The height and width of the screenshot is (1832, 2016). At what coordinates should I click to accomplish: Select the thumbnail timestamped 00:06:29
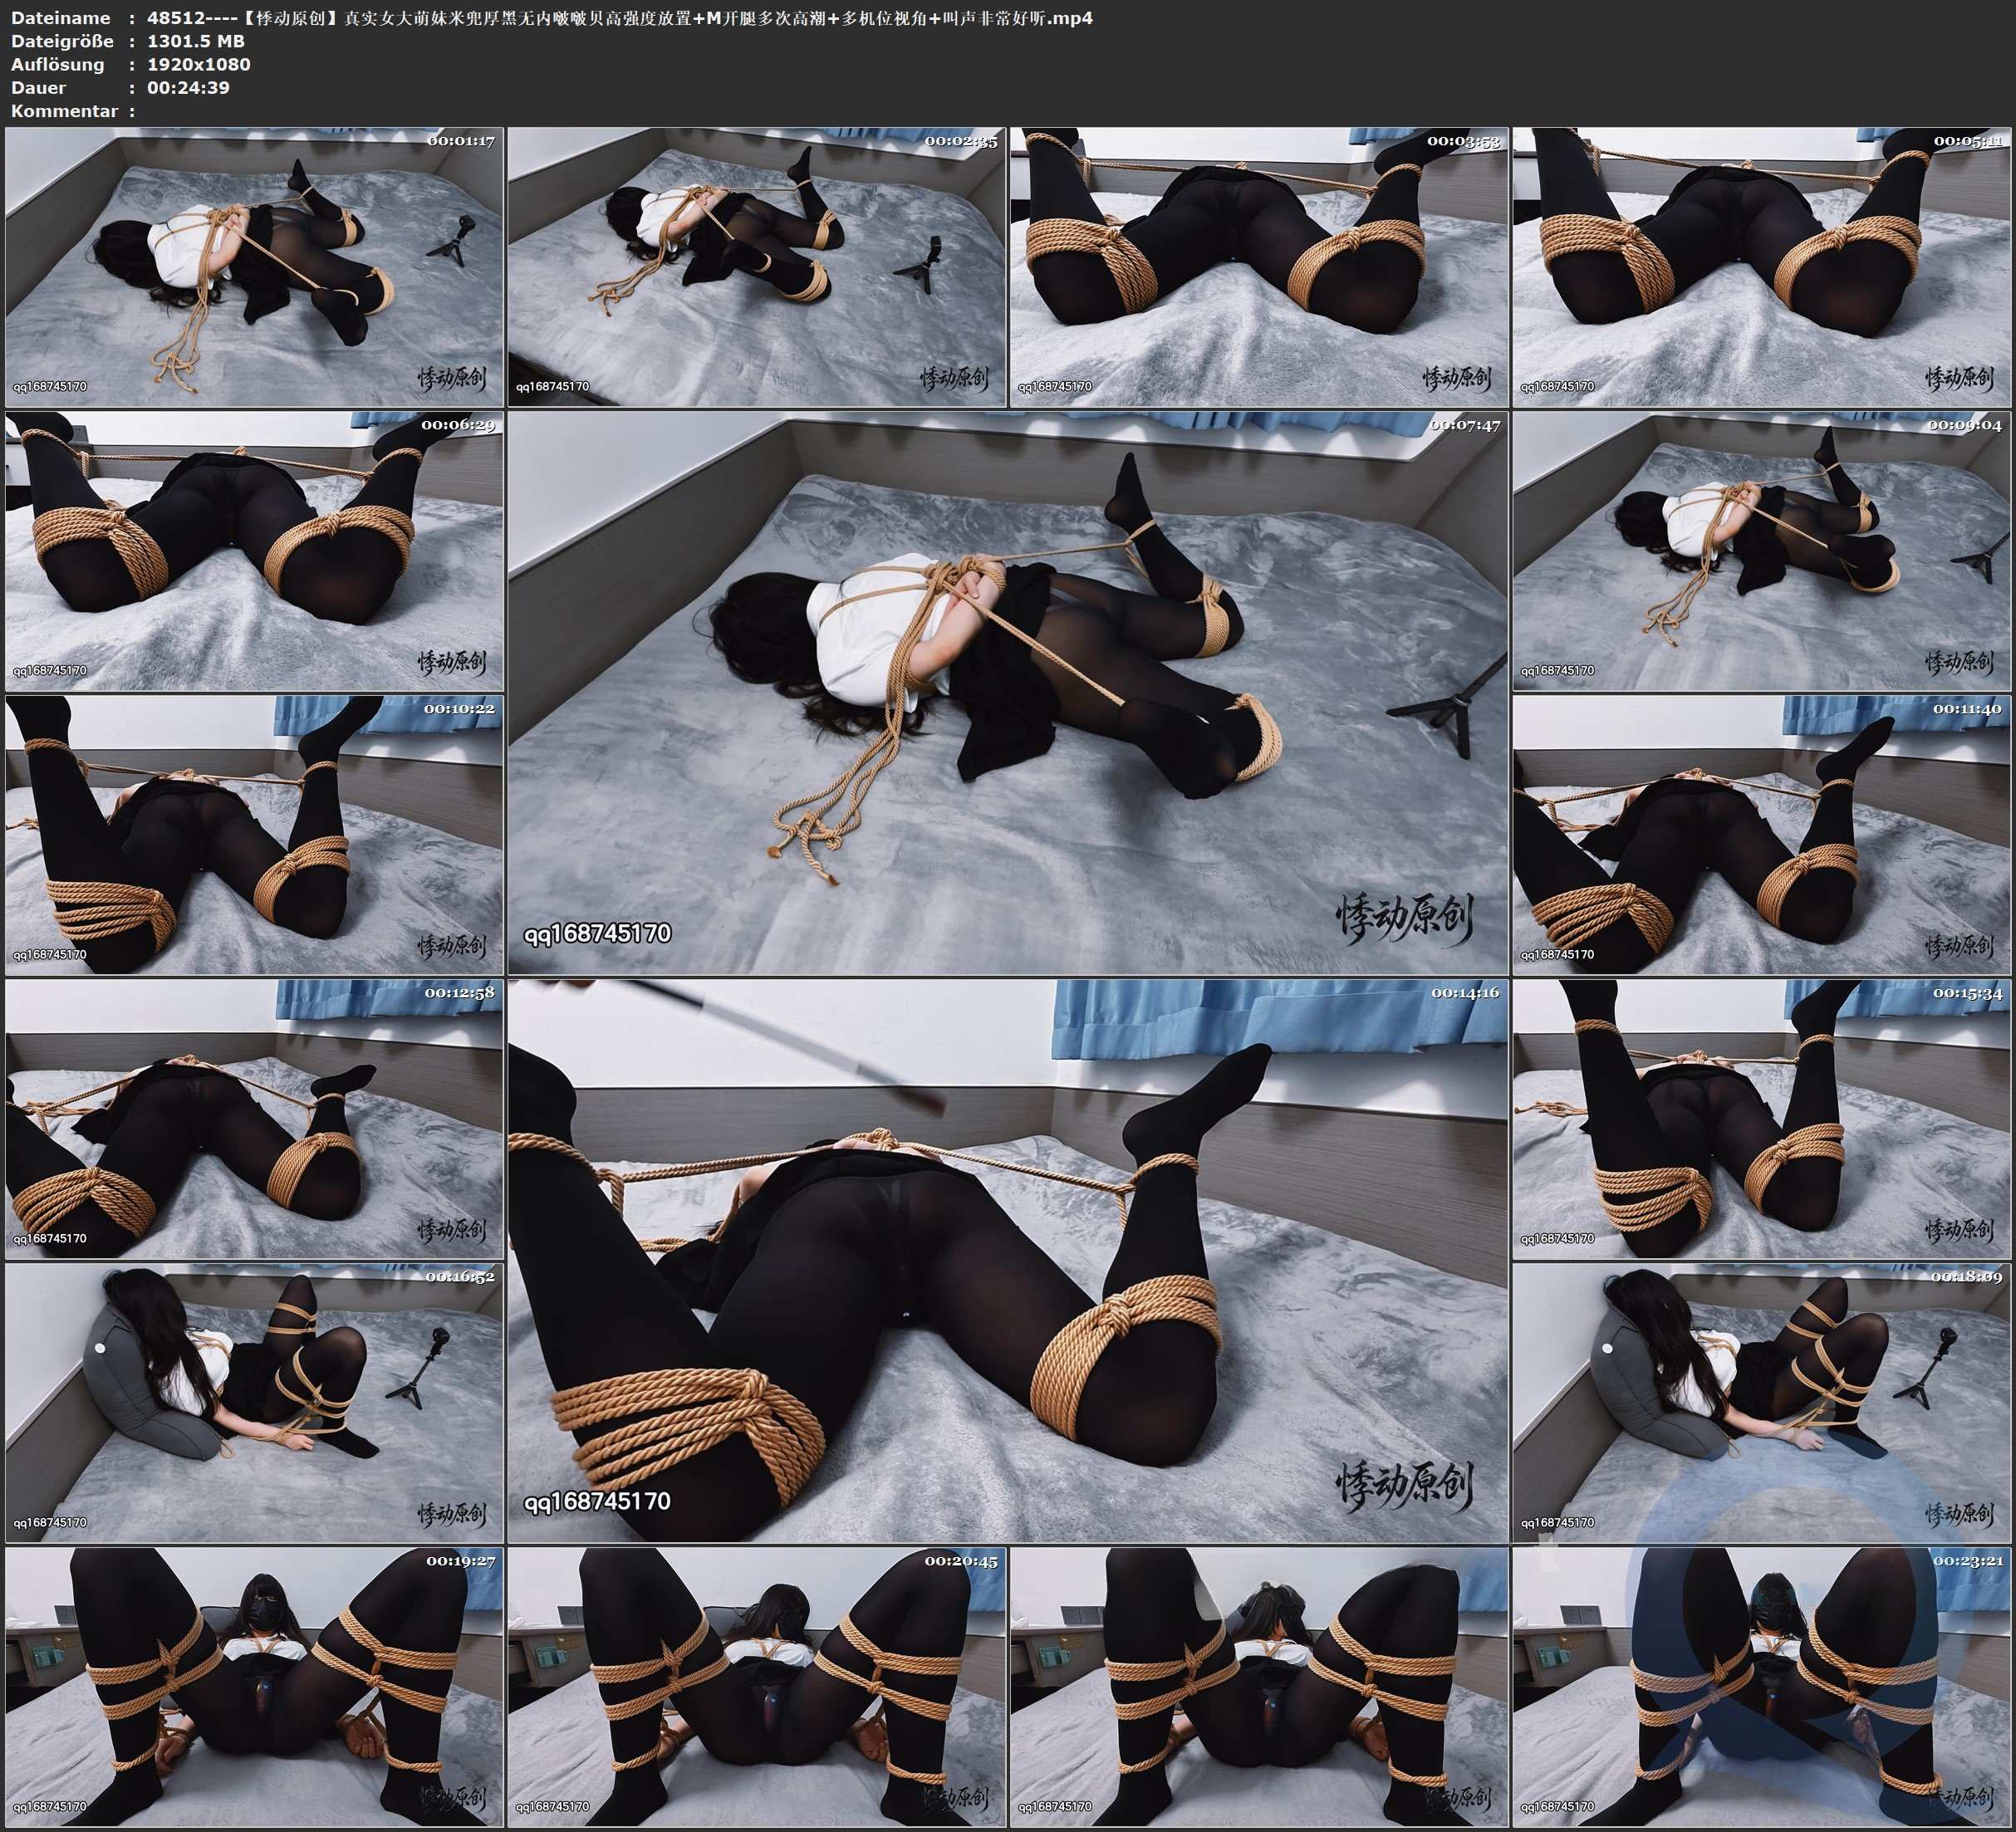point(254,551)
